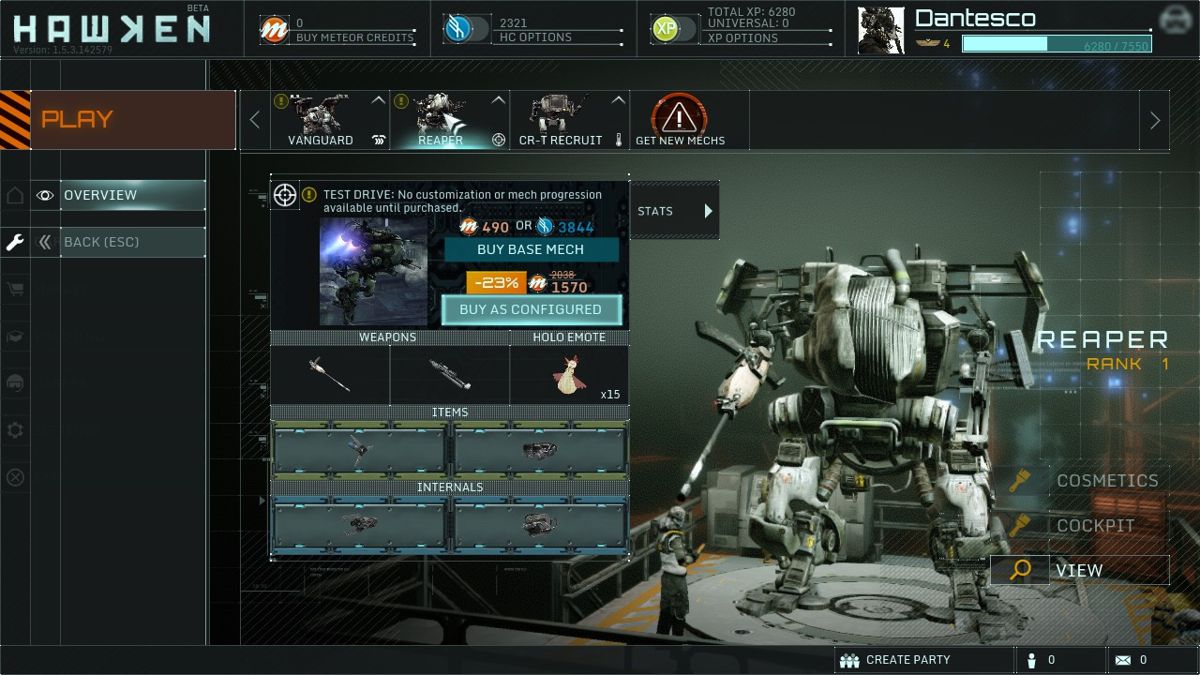This screenshot has height=675, width=1200.
Task: Expand the STATS panel arrow
Action: coord(707,211)
